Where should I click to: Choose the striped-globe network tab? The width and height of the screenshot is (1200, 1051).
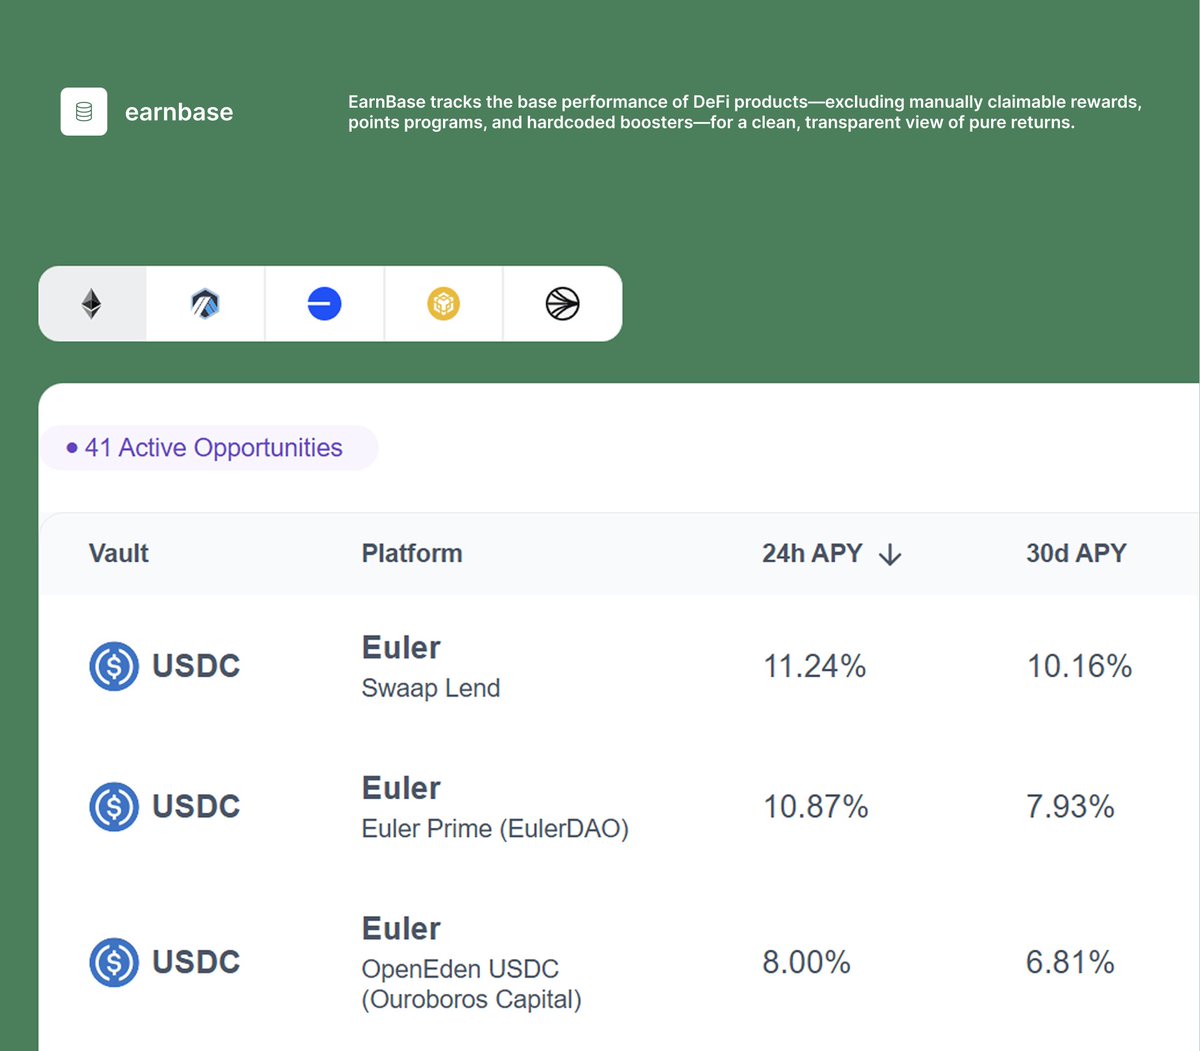[x=563, y=304]
